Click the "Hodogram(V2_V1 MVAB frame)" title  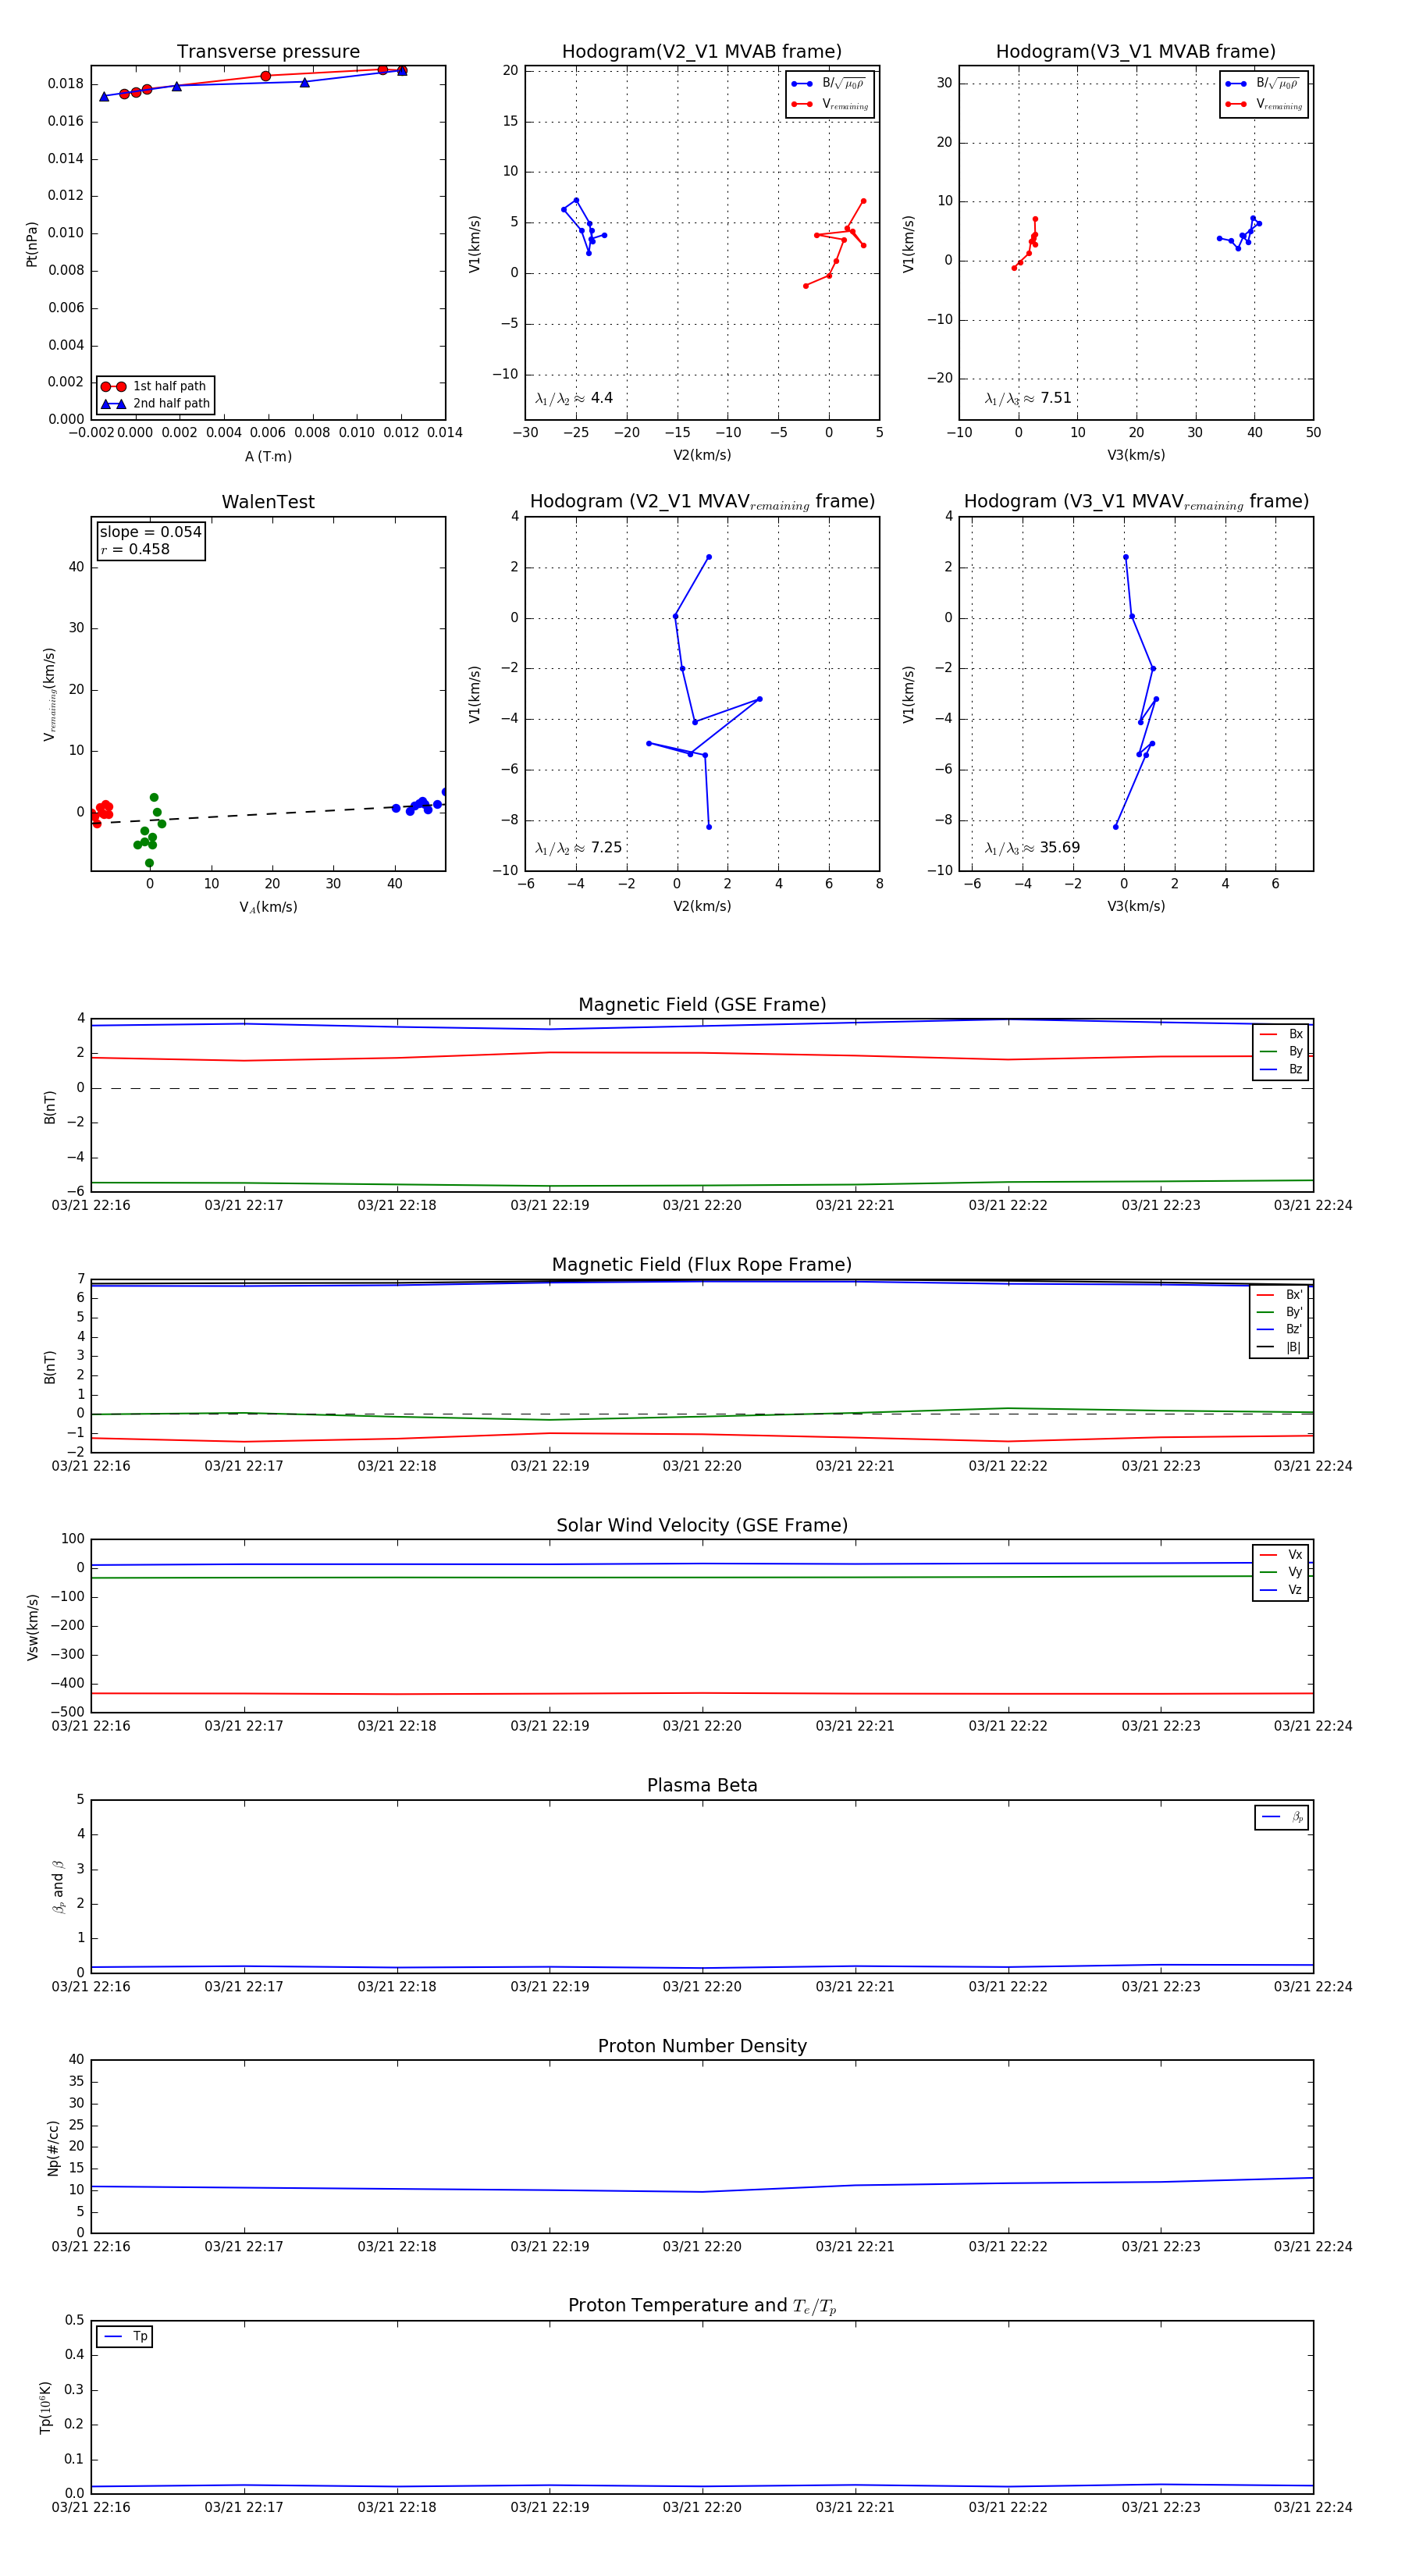tap(702, 52)
